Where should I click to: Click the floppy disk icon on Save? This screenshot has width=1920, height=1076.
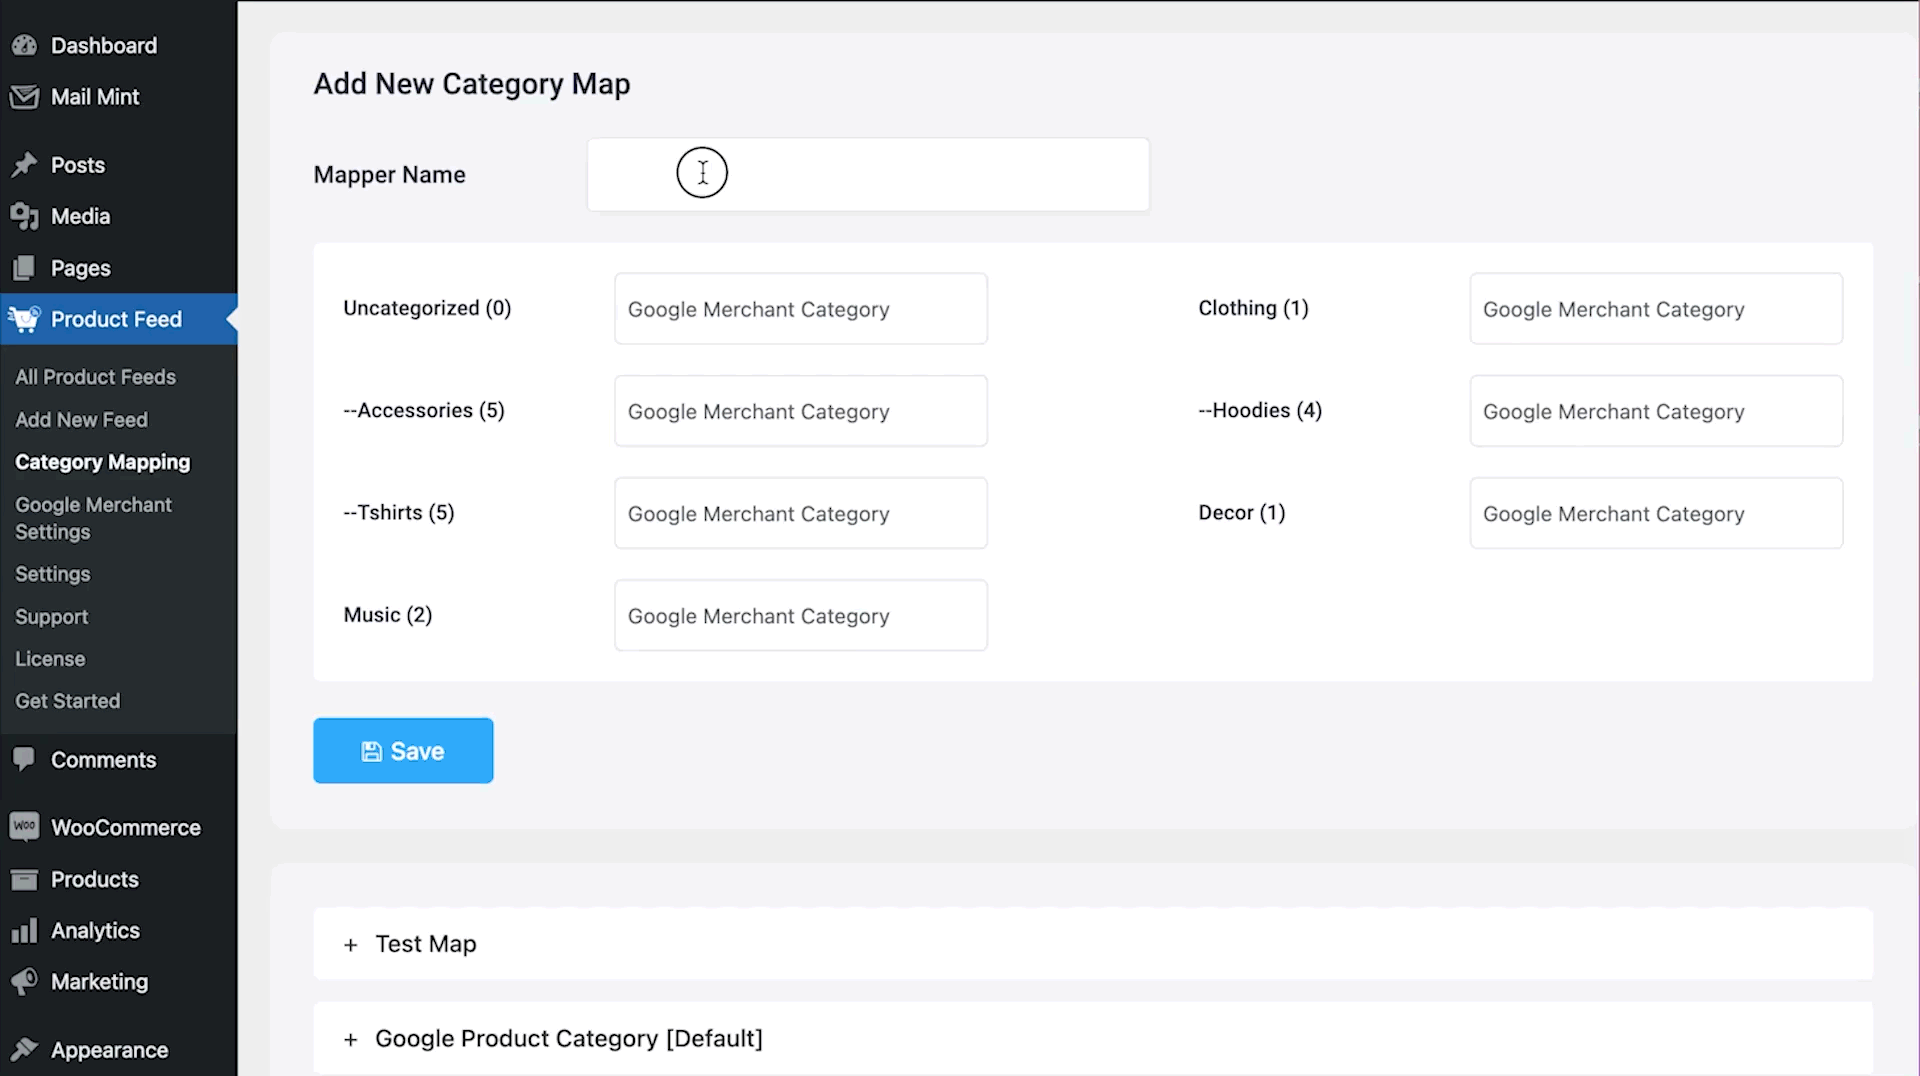[x=371, y=751]
